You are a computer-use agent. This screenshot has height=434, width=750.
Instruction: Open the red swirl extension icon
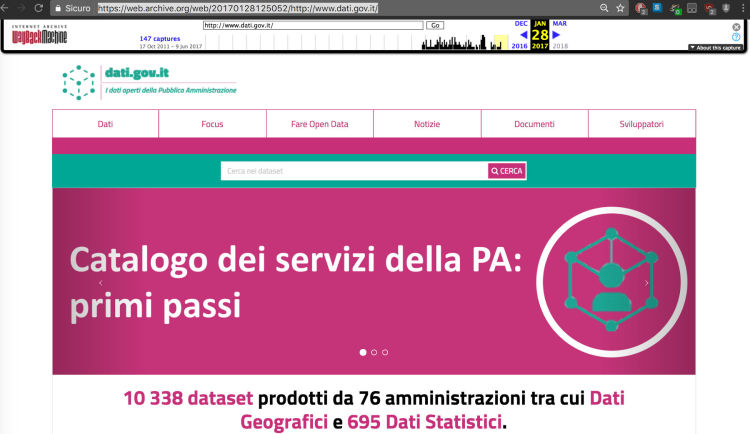(709, 8)
